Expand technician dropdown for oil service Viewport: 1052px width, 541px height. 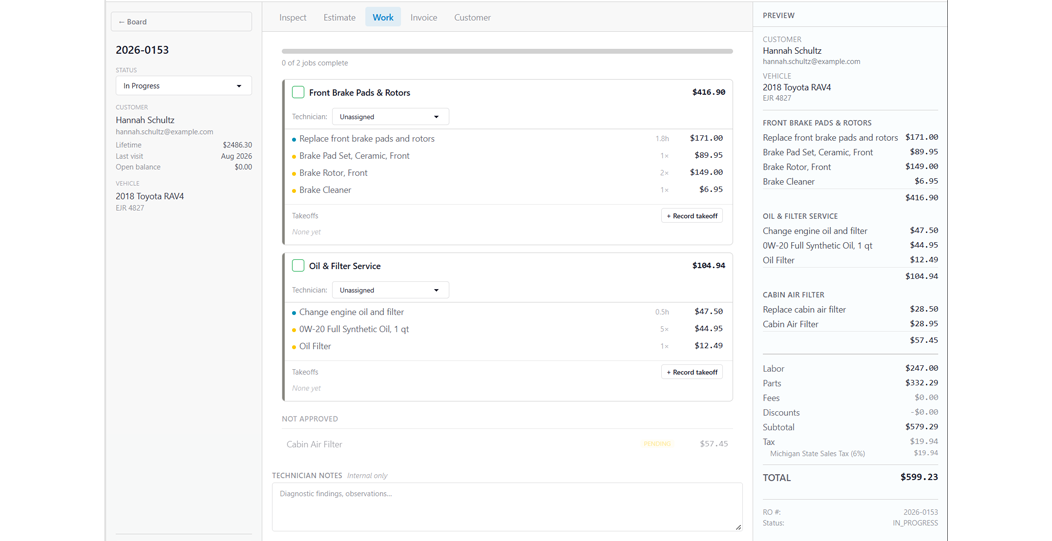[x=390, y=290]
